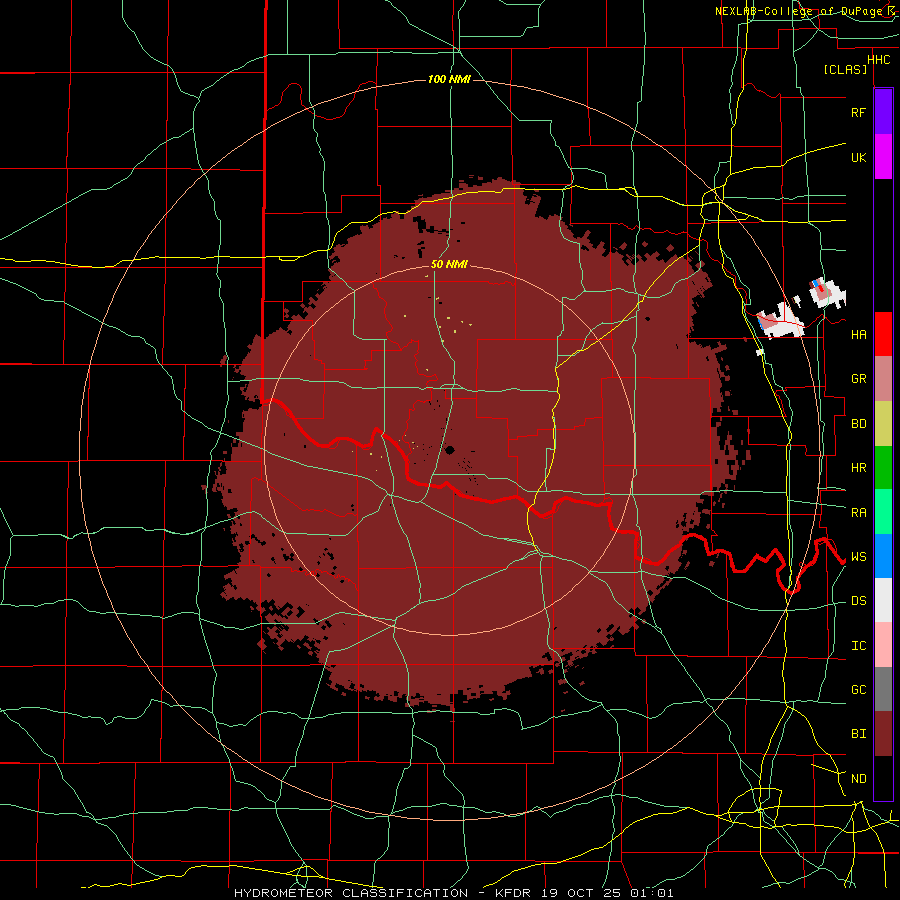
Task: Click the 'HR' legend label
Action: click(x=858, y=468)
